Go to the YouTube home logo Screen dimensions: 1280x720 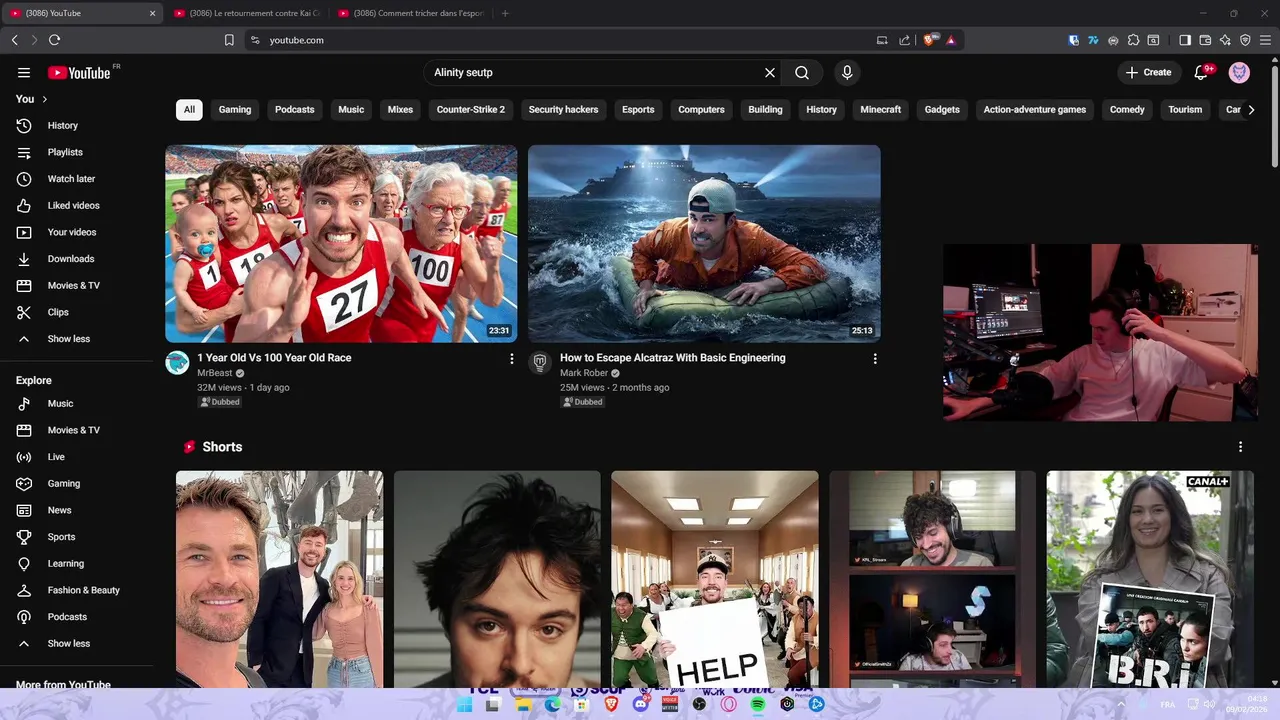click(x=79, y=72)
